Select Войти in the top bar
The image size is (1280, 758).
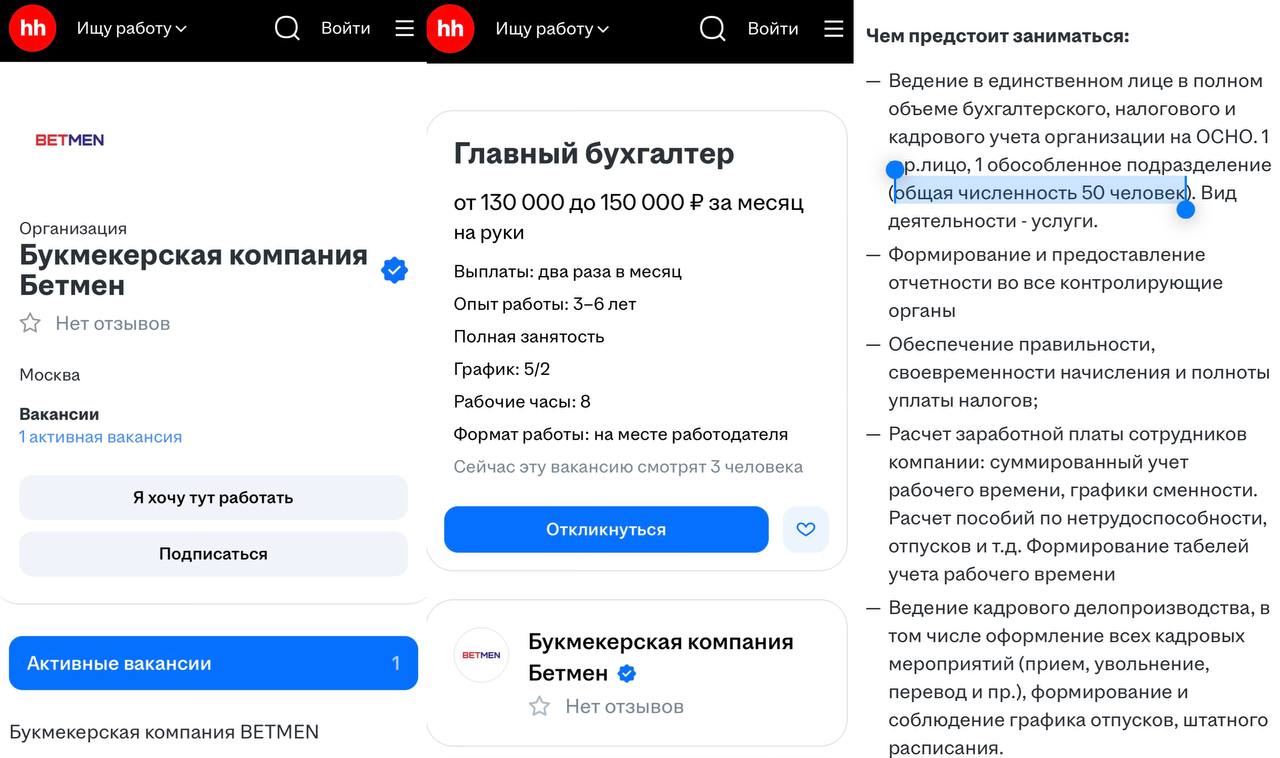(x=346, y=28)
